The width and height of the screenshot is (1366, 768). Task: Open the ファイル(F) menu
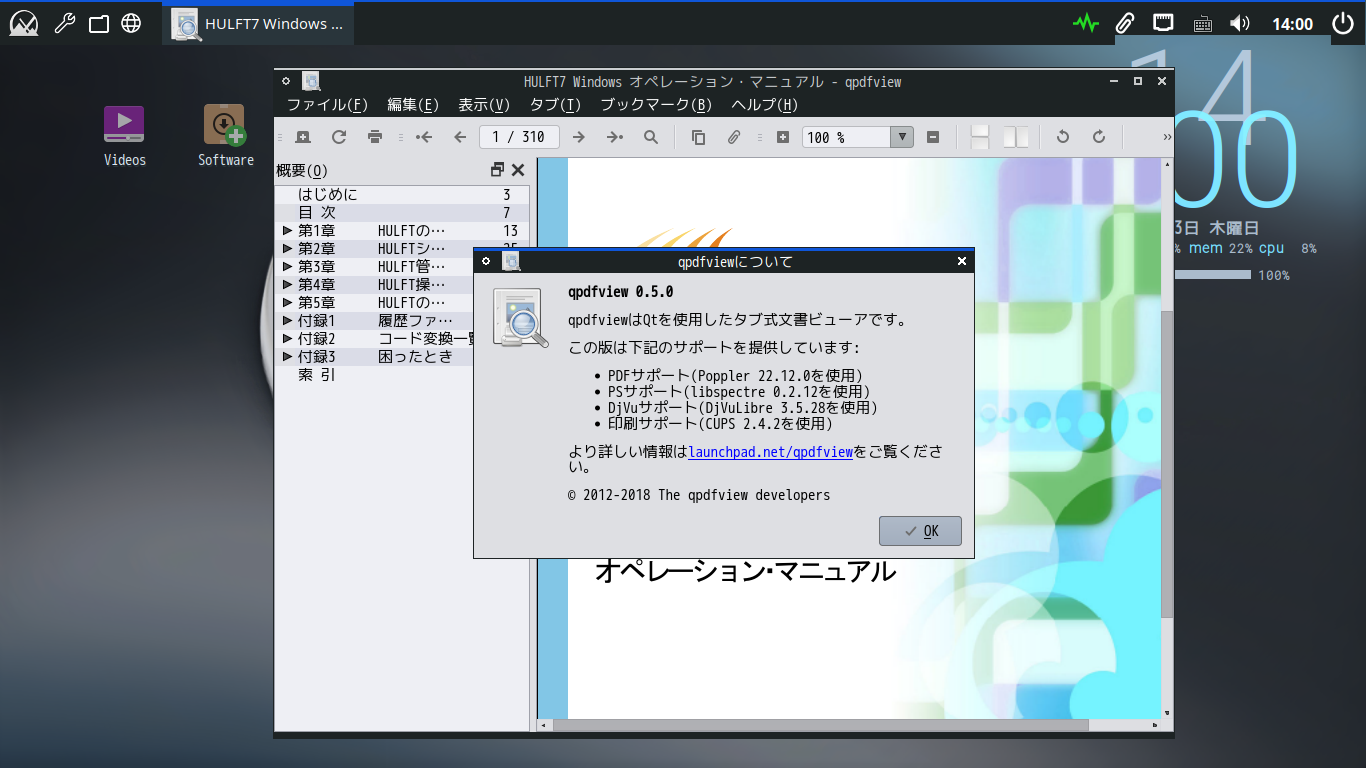327,105
